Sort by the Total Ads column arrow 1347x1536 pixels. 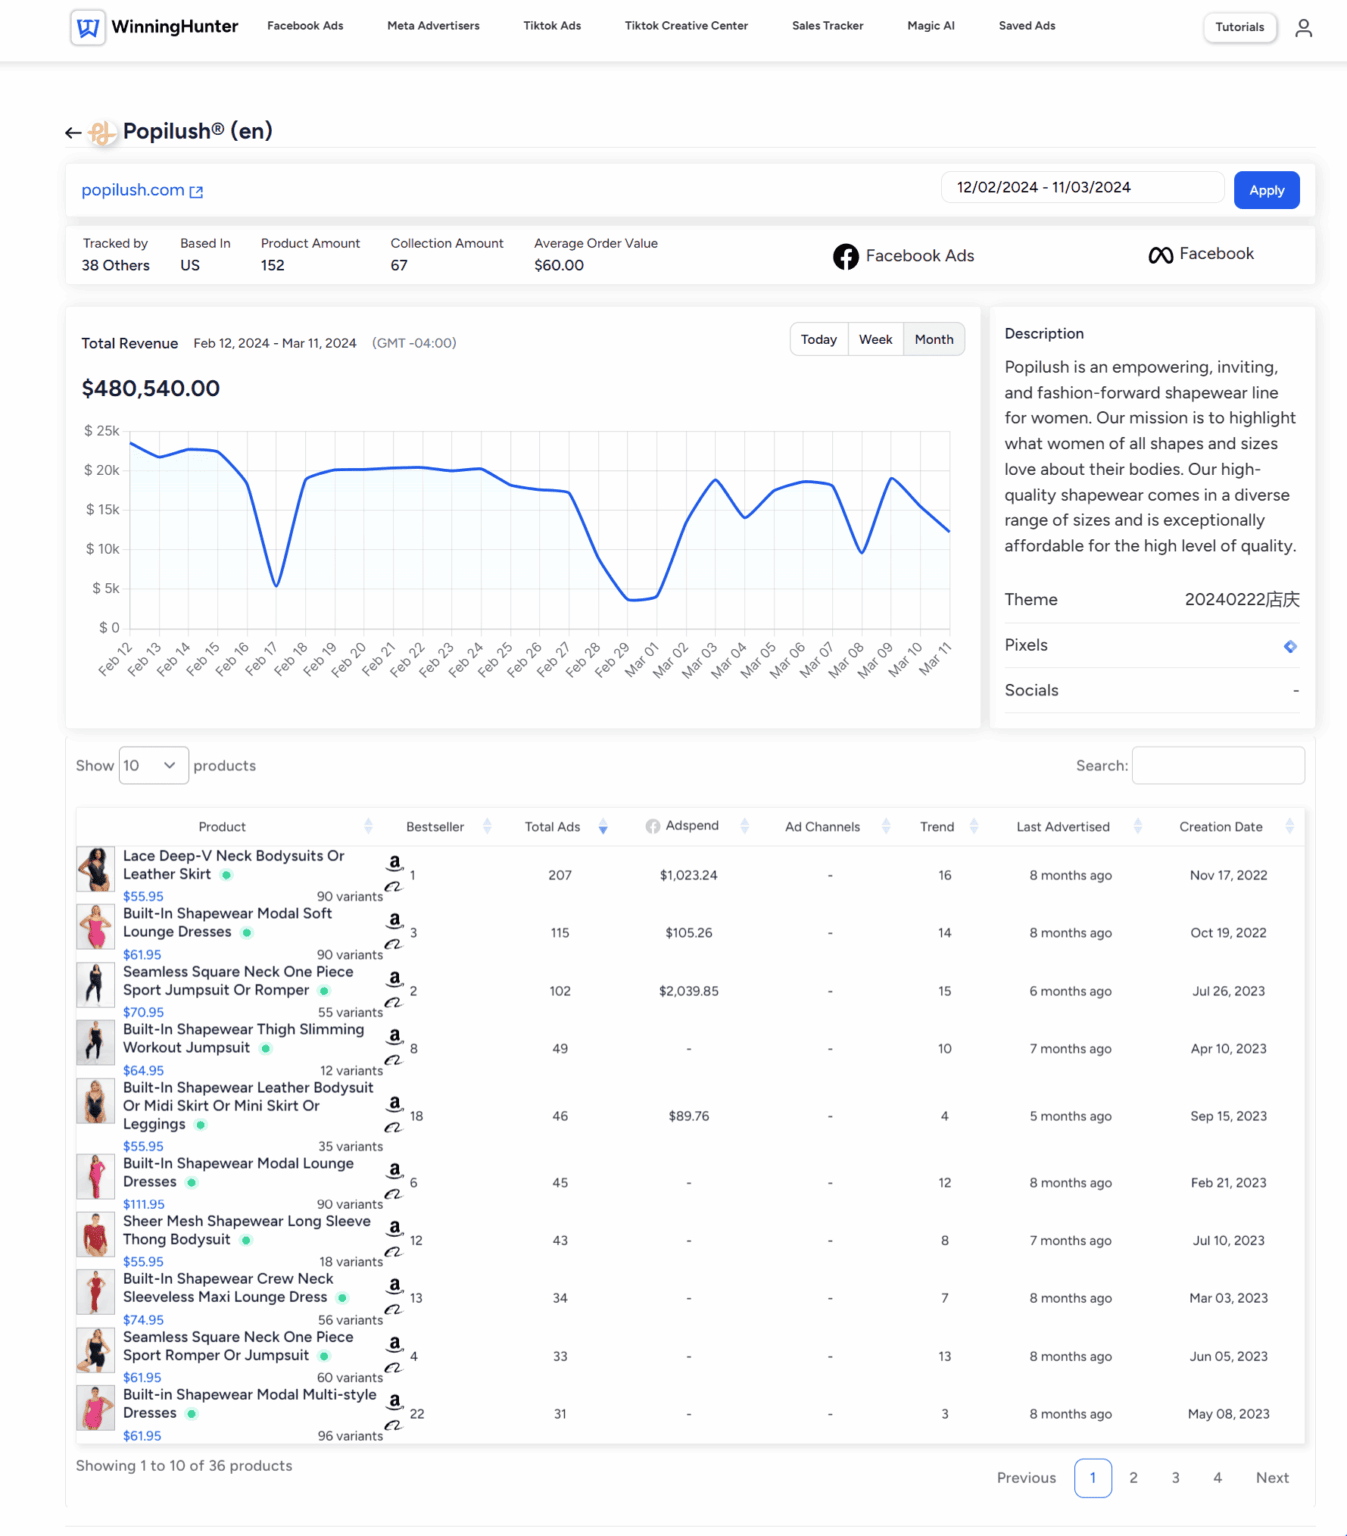[603, 827]
